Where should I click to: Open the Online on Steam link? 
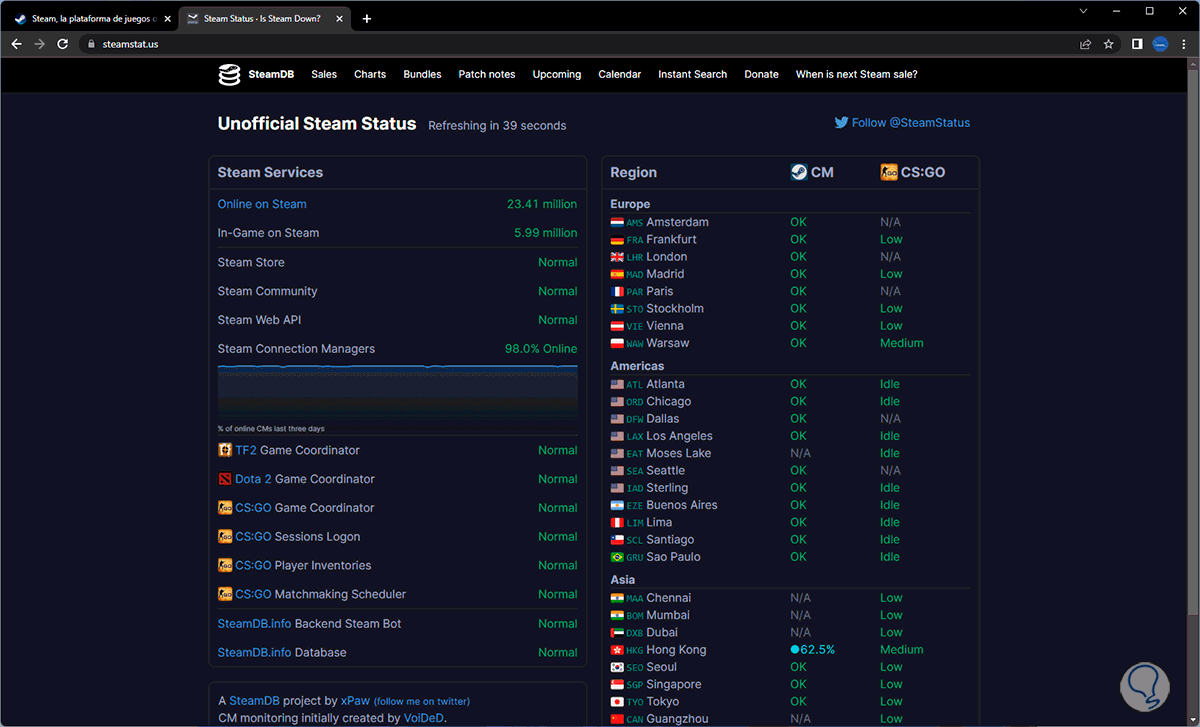coord(262,204)
